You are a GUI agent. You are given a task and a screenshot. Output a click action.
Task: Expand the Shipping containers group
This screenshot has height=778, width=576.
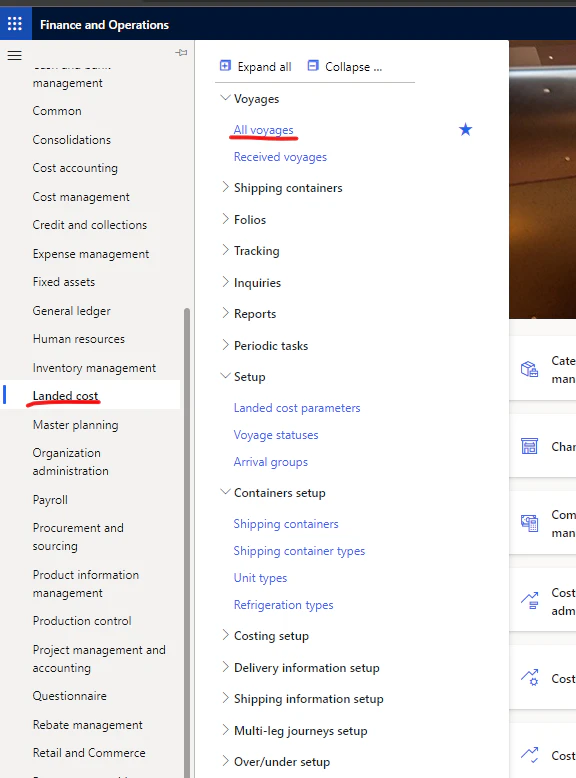tap(225, 187)
